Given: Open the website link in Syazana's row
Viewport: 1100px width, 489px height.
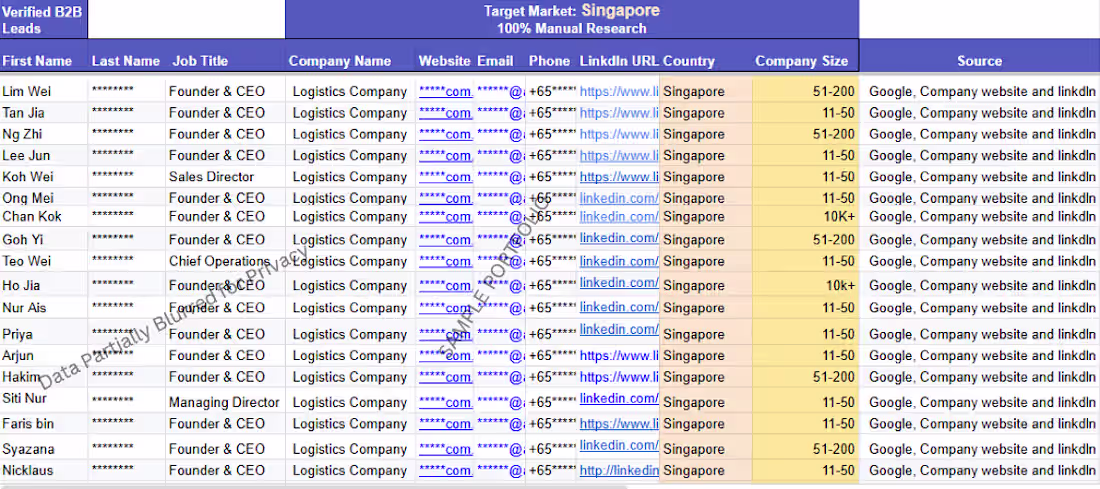Looking at the screenshot, I should tap(445, 449).
